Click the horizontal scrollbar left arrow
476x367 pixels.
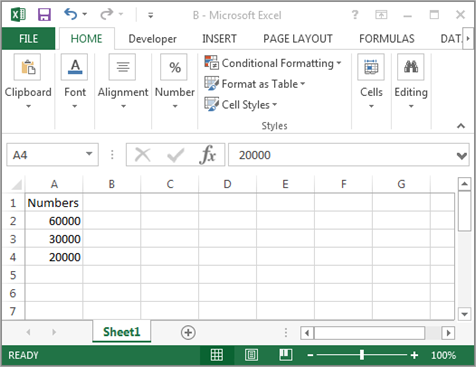pyautogui.click(x=307, y=333)
